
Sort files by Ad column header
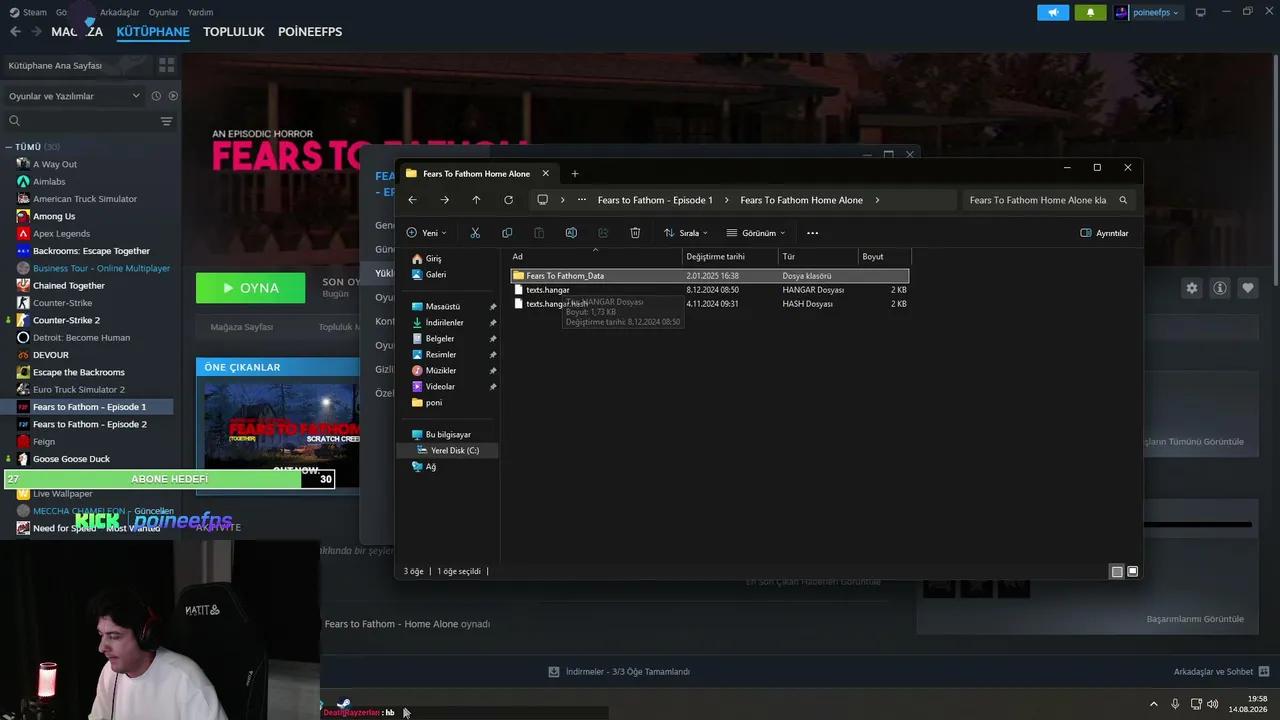(x=595, y=257)
